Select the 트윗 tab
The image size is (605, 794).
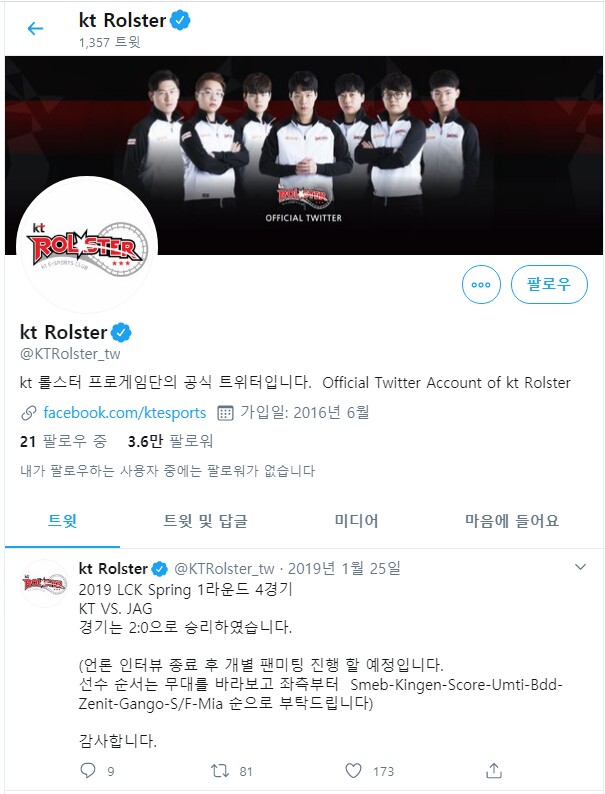(62, 521)
